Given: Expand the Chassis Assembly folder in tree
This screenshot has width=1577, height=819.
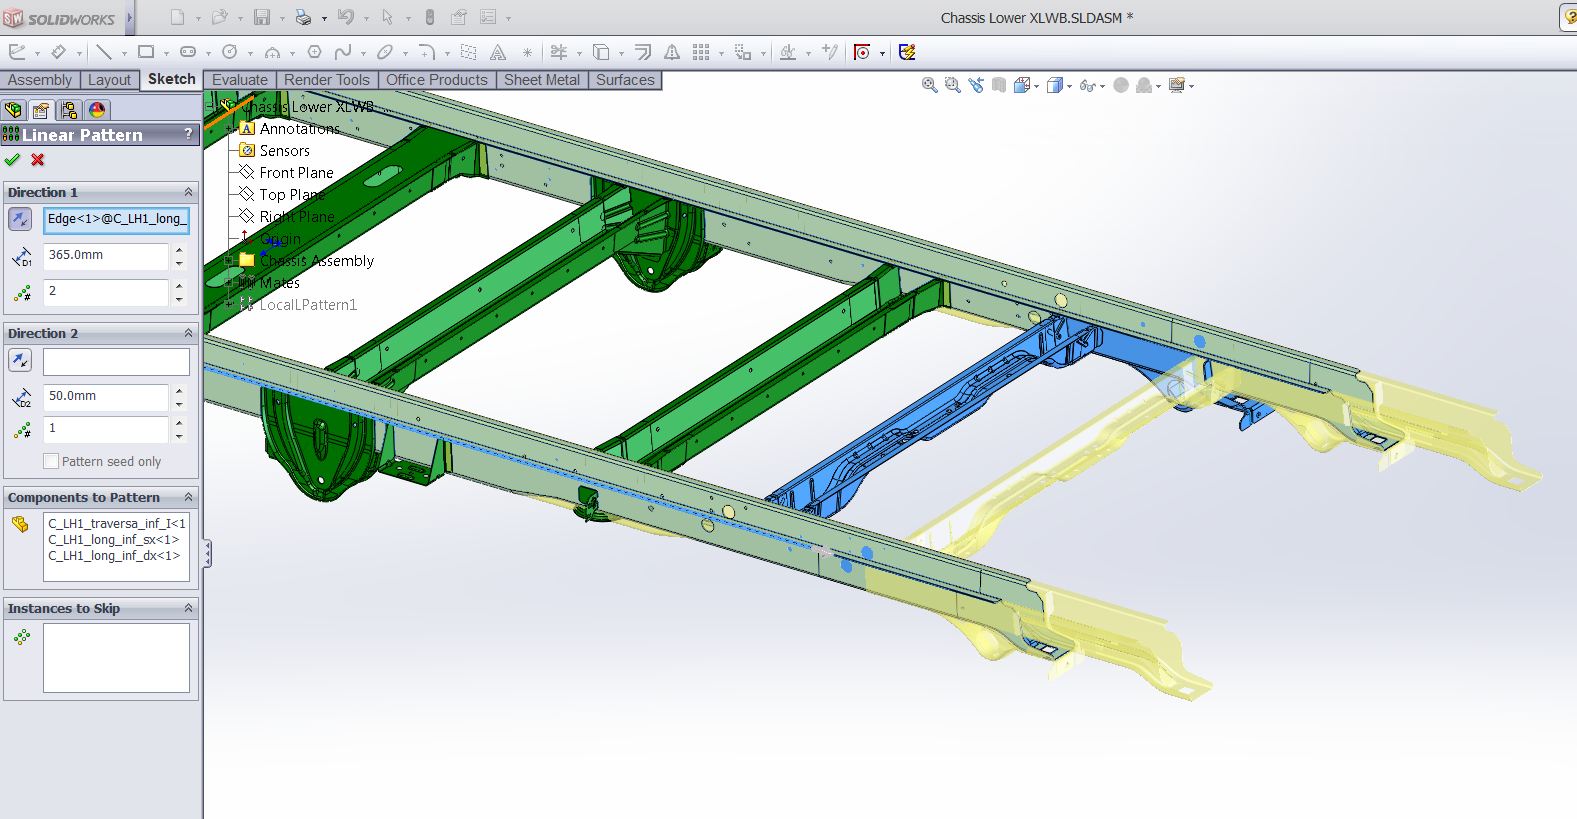Looking at the screenshot, I should pos(229,261).
